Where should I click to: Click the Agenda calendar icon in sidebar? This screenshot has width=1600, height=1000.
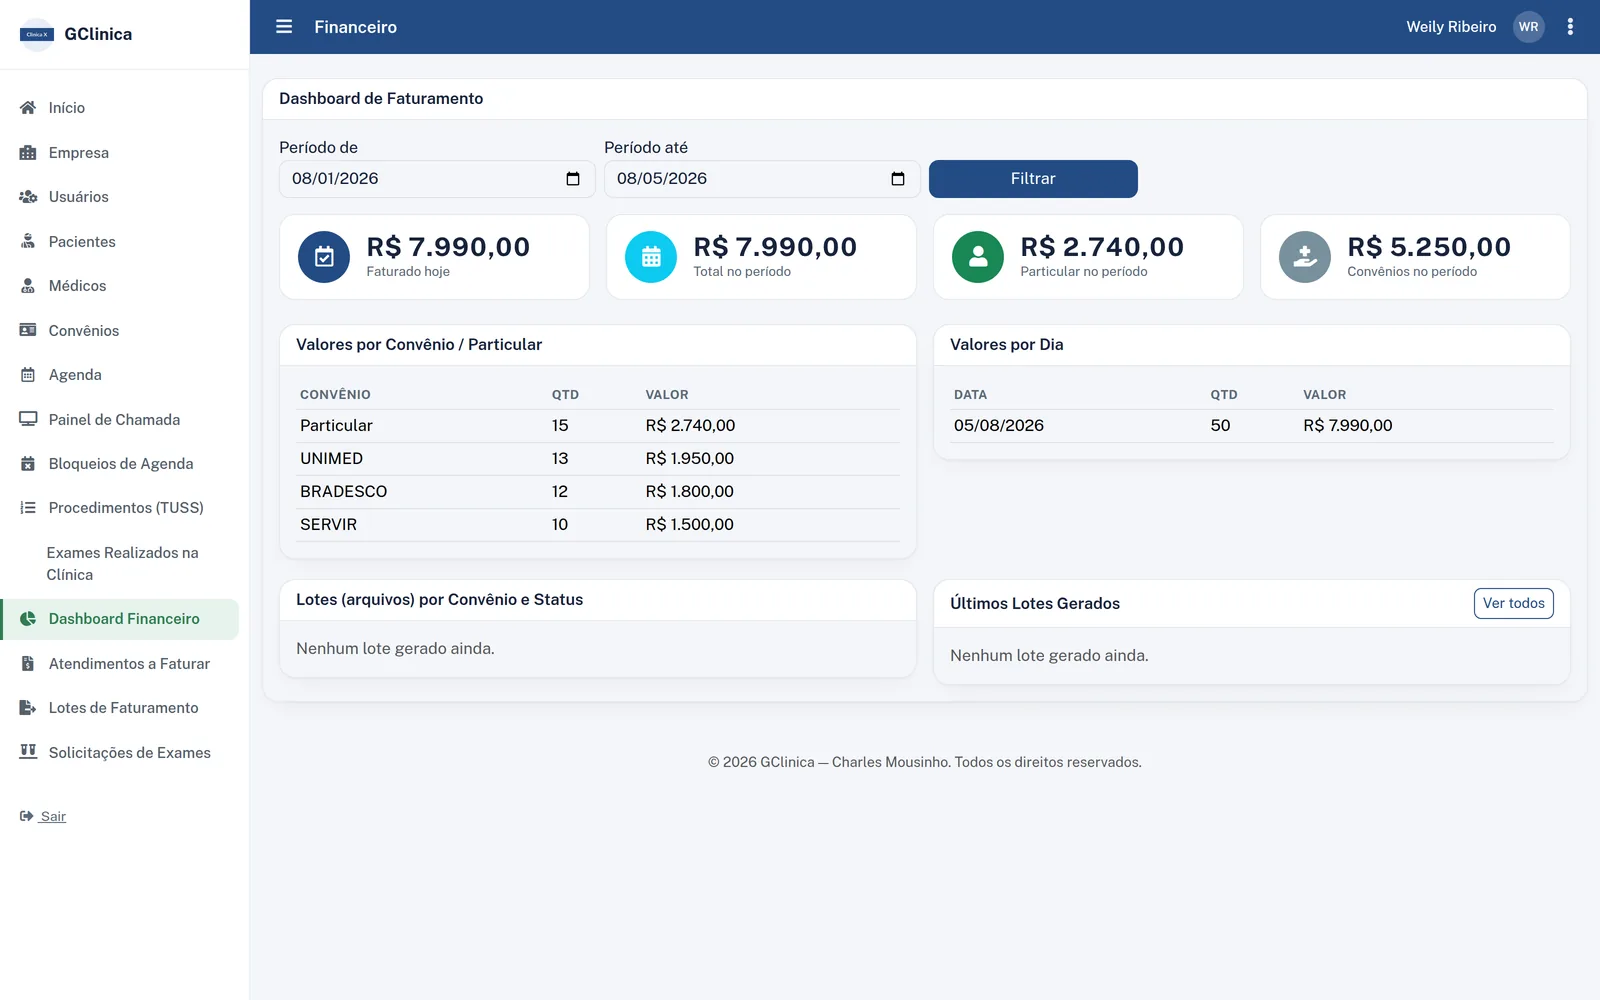[28, 375]
